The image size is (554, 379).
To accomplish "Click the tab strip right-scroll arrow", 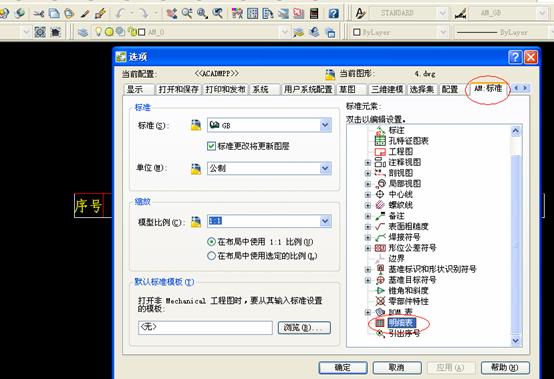I will coord(525,88).
